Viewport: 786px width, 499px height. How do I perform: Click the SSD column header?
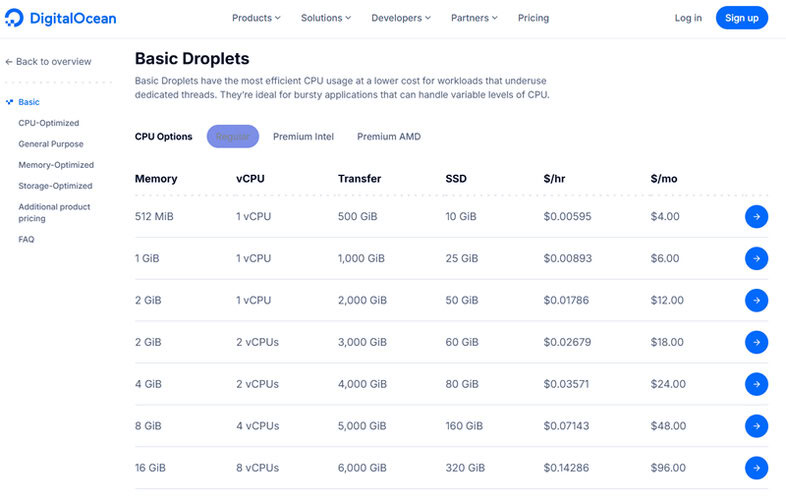[456, 179]
